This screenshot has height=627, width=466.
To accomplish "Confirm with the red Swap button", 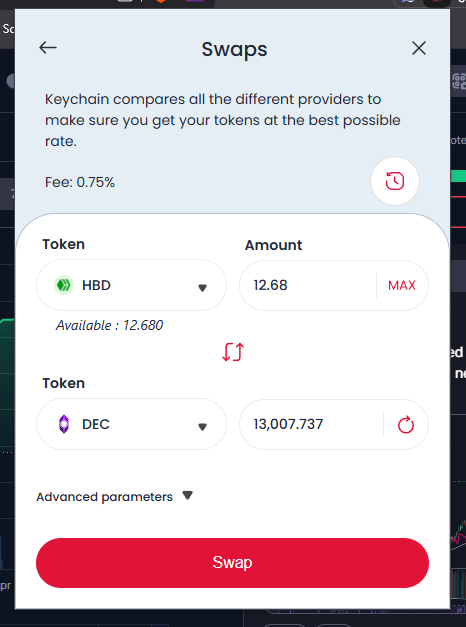I will (232, 563).
